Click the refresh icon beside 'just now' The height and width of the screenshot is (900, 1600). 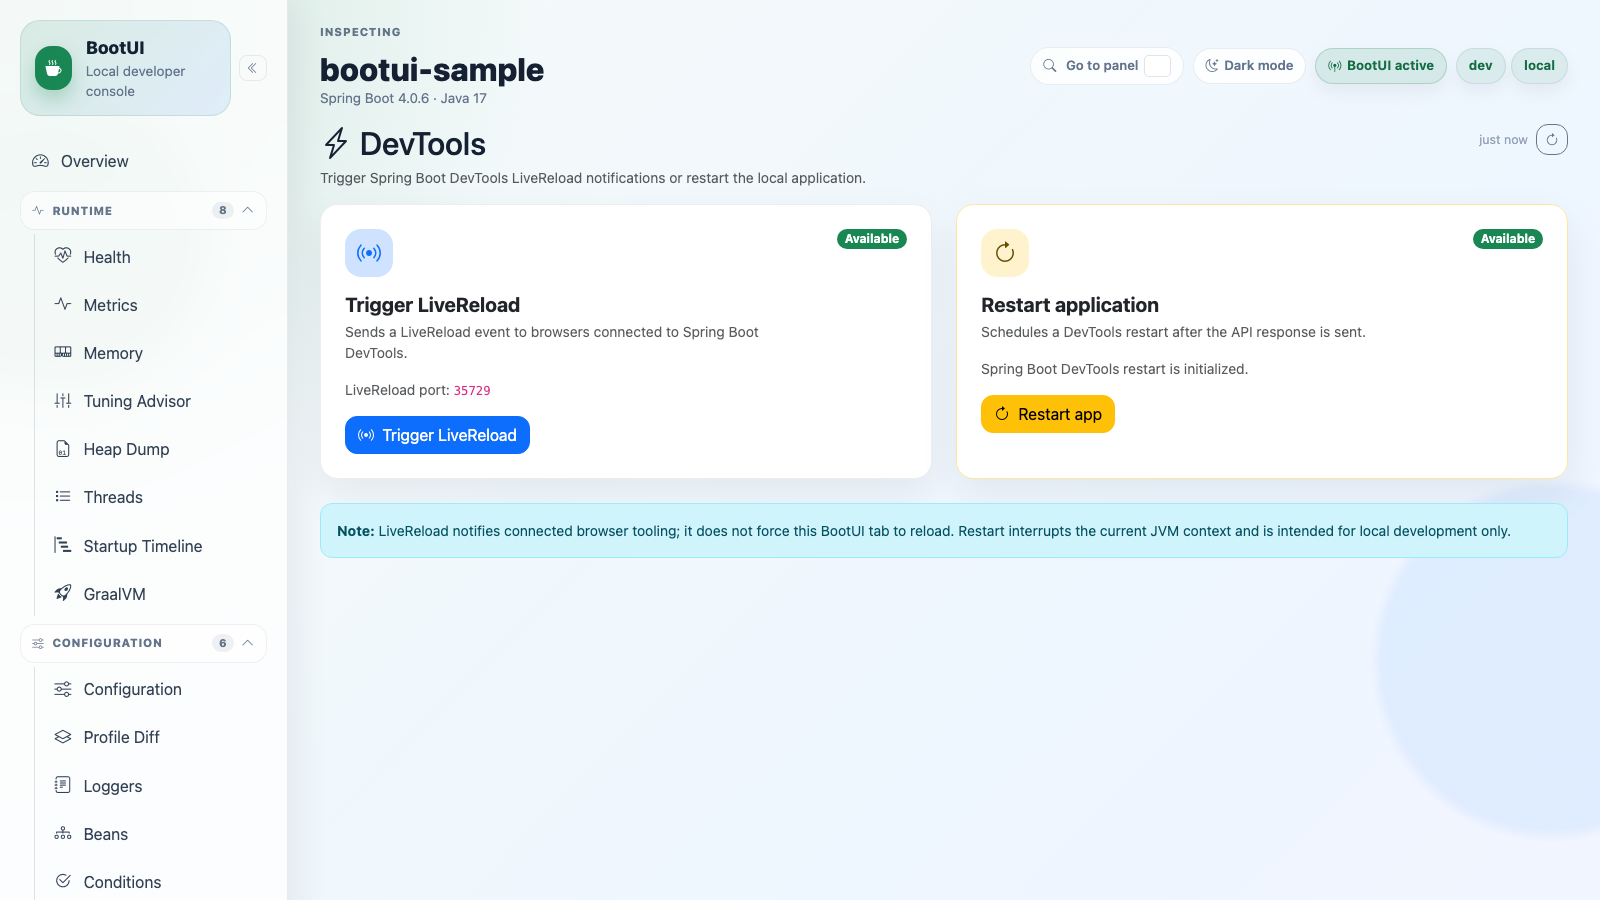[x=1552, y=140]
